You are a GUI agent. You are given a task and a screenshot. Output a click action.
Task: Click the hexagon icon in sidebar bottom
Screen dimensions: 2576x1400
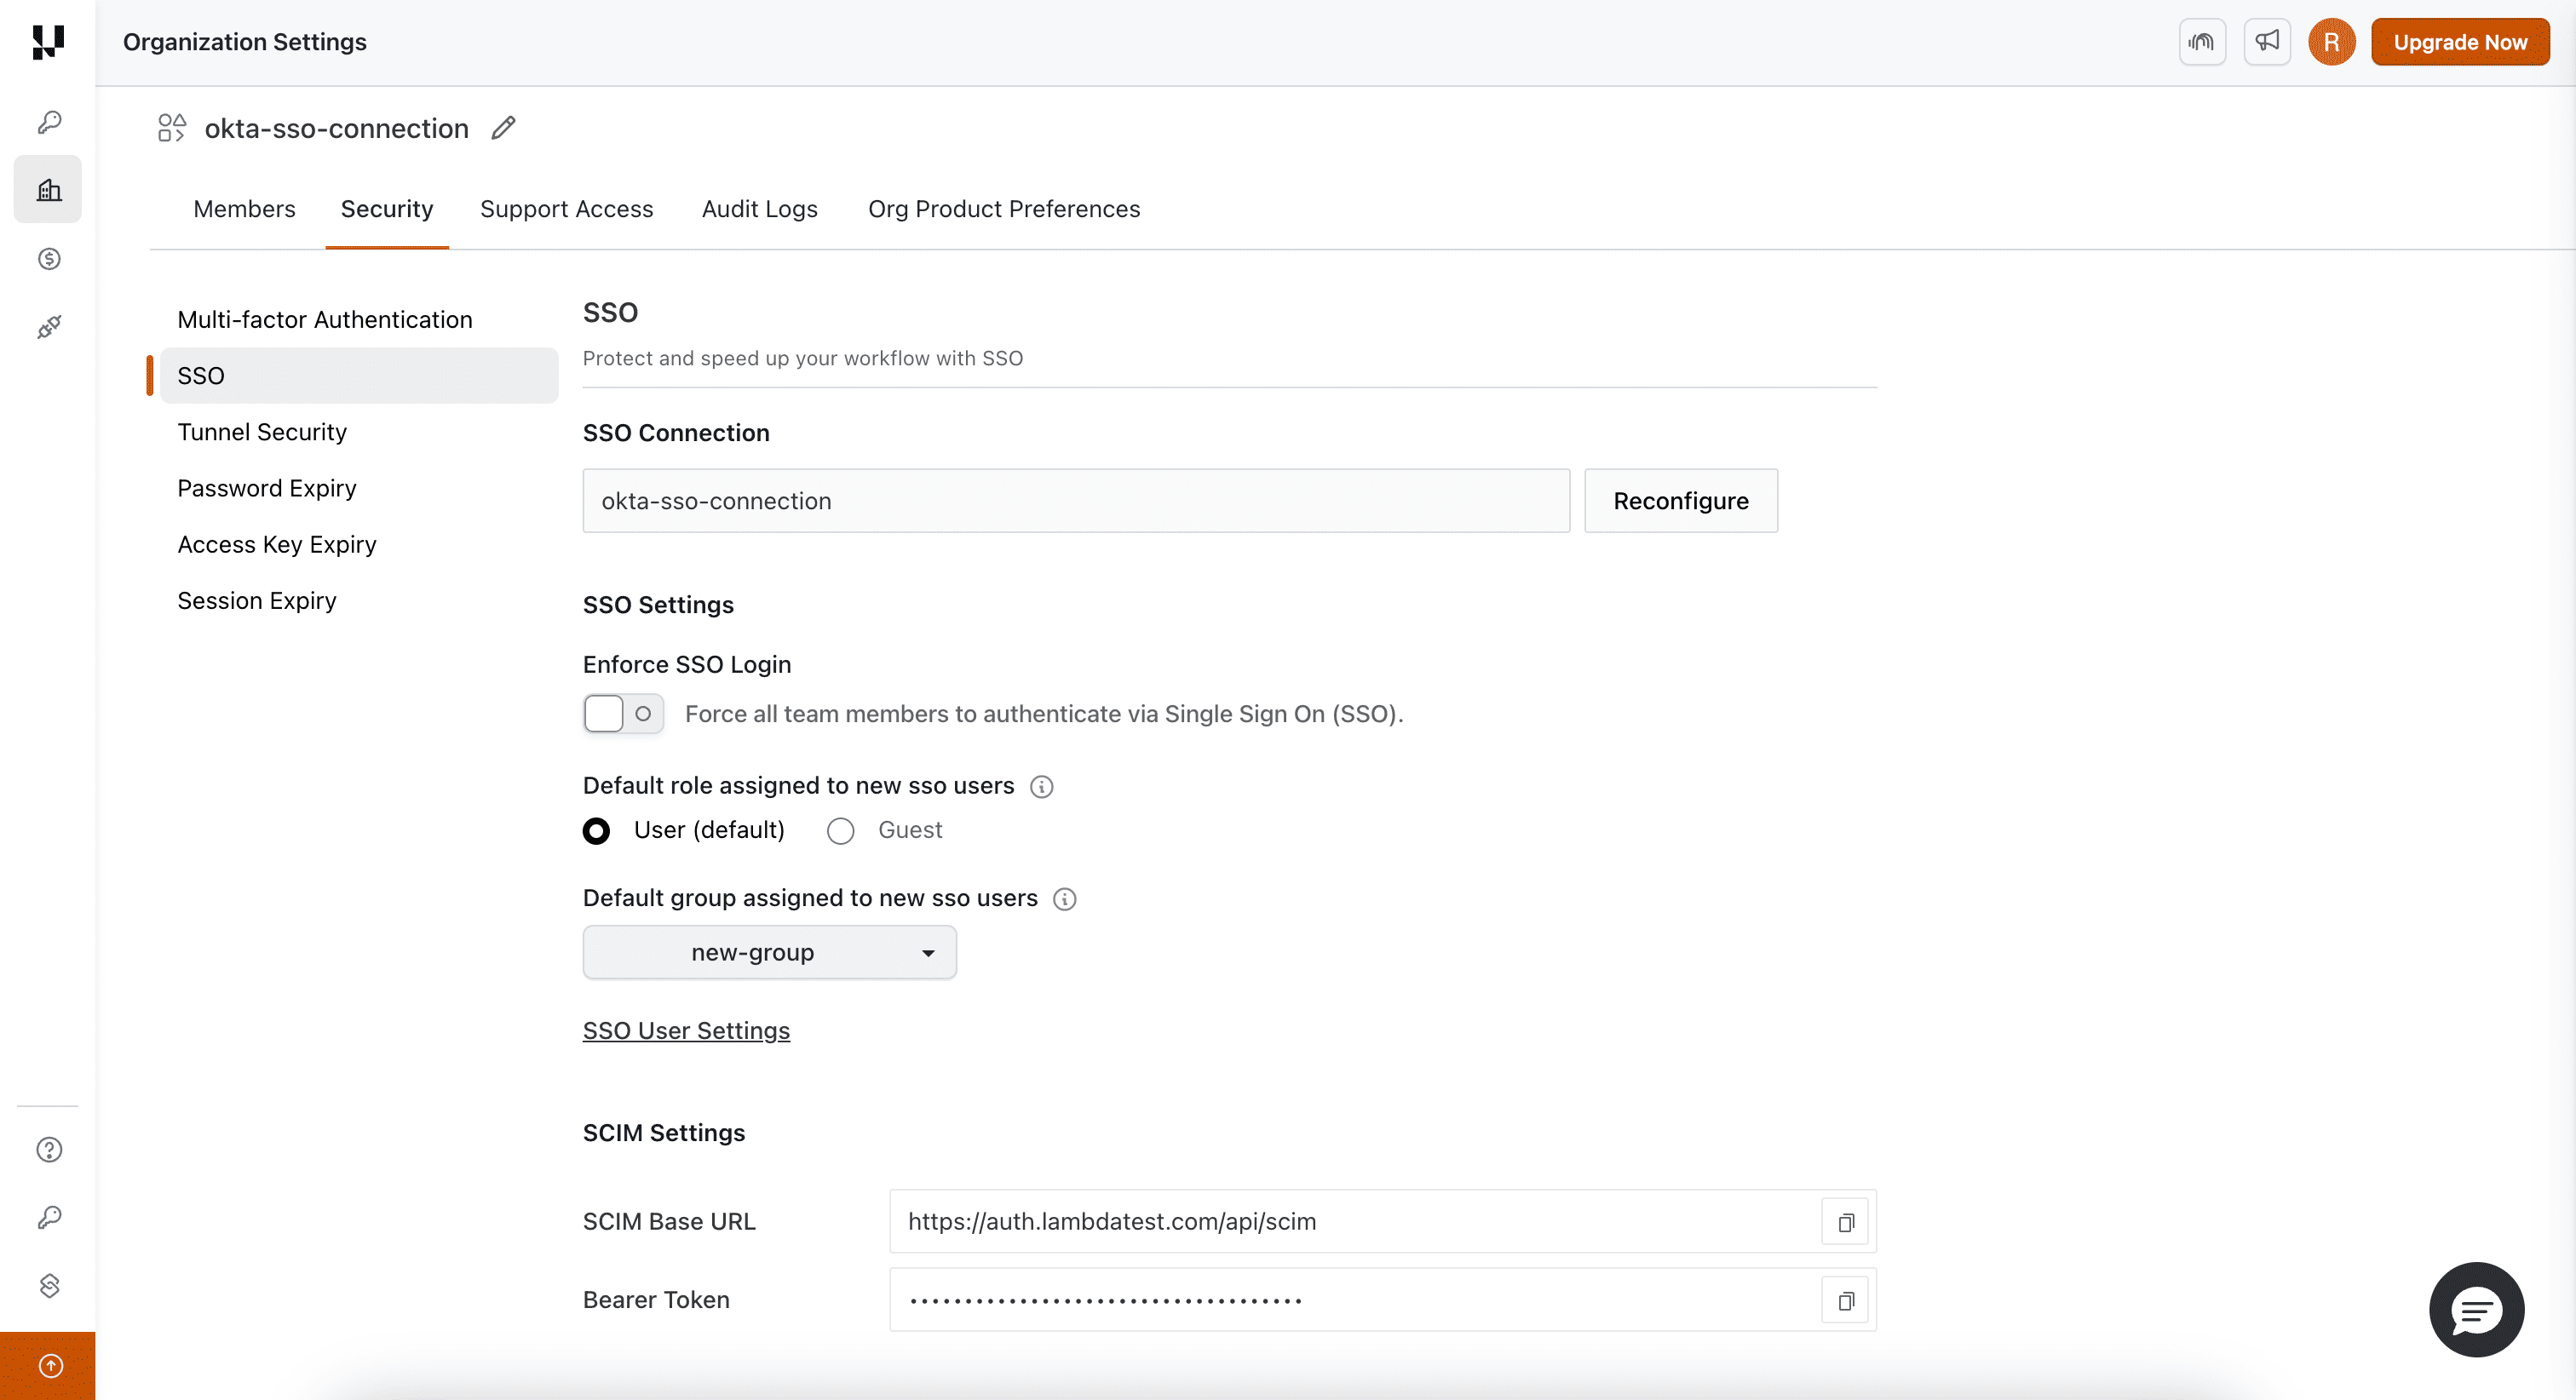click(49, 1285)
